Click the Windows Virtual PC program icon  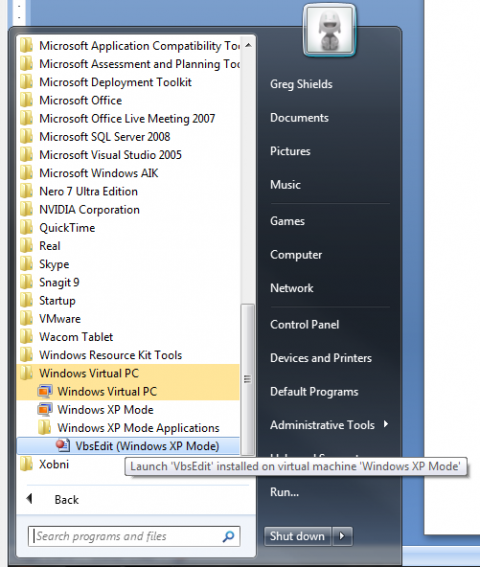45,392
